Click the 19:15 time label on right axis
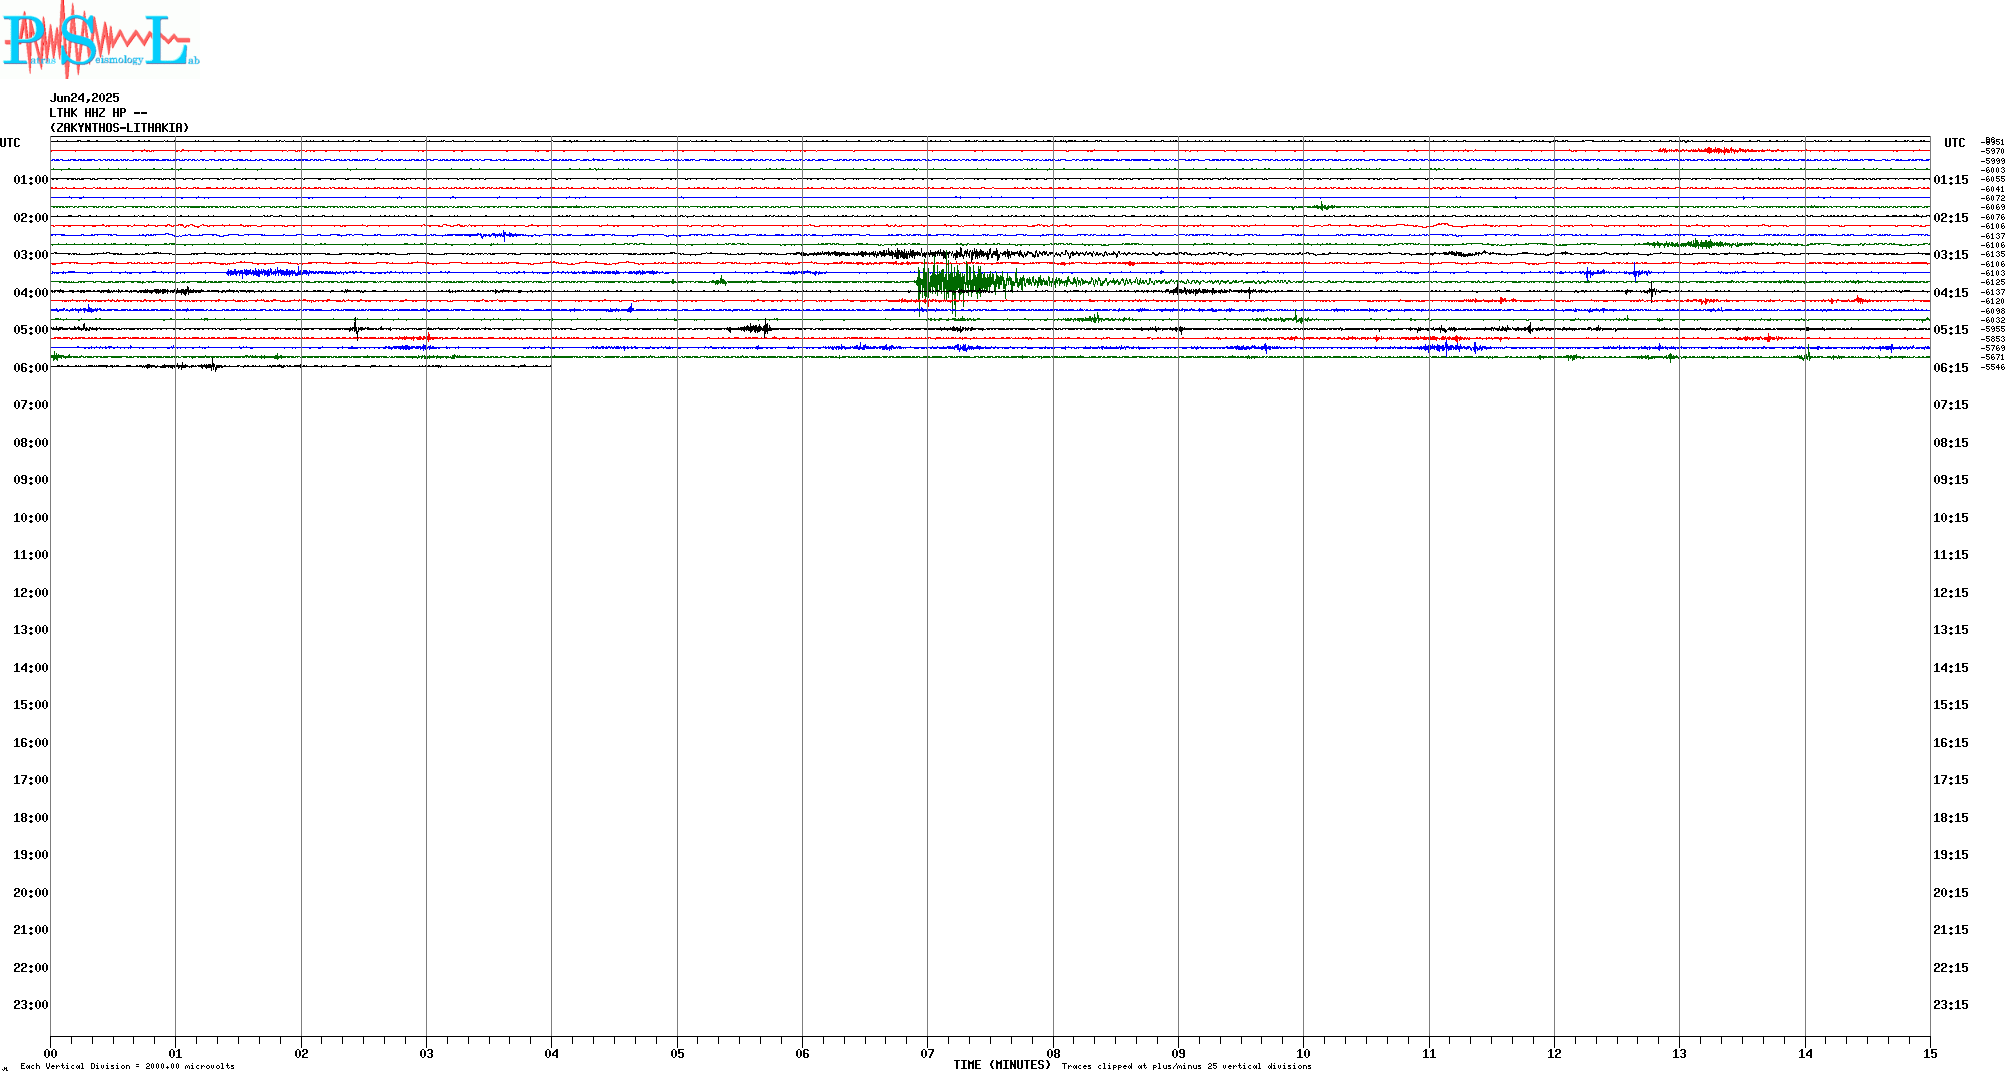Viewport: 2010px width, 1080px height. (1951, 855)
